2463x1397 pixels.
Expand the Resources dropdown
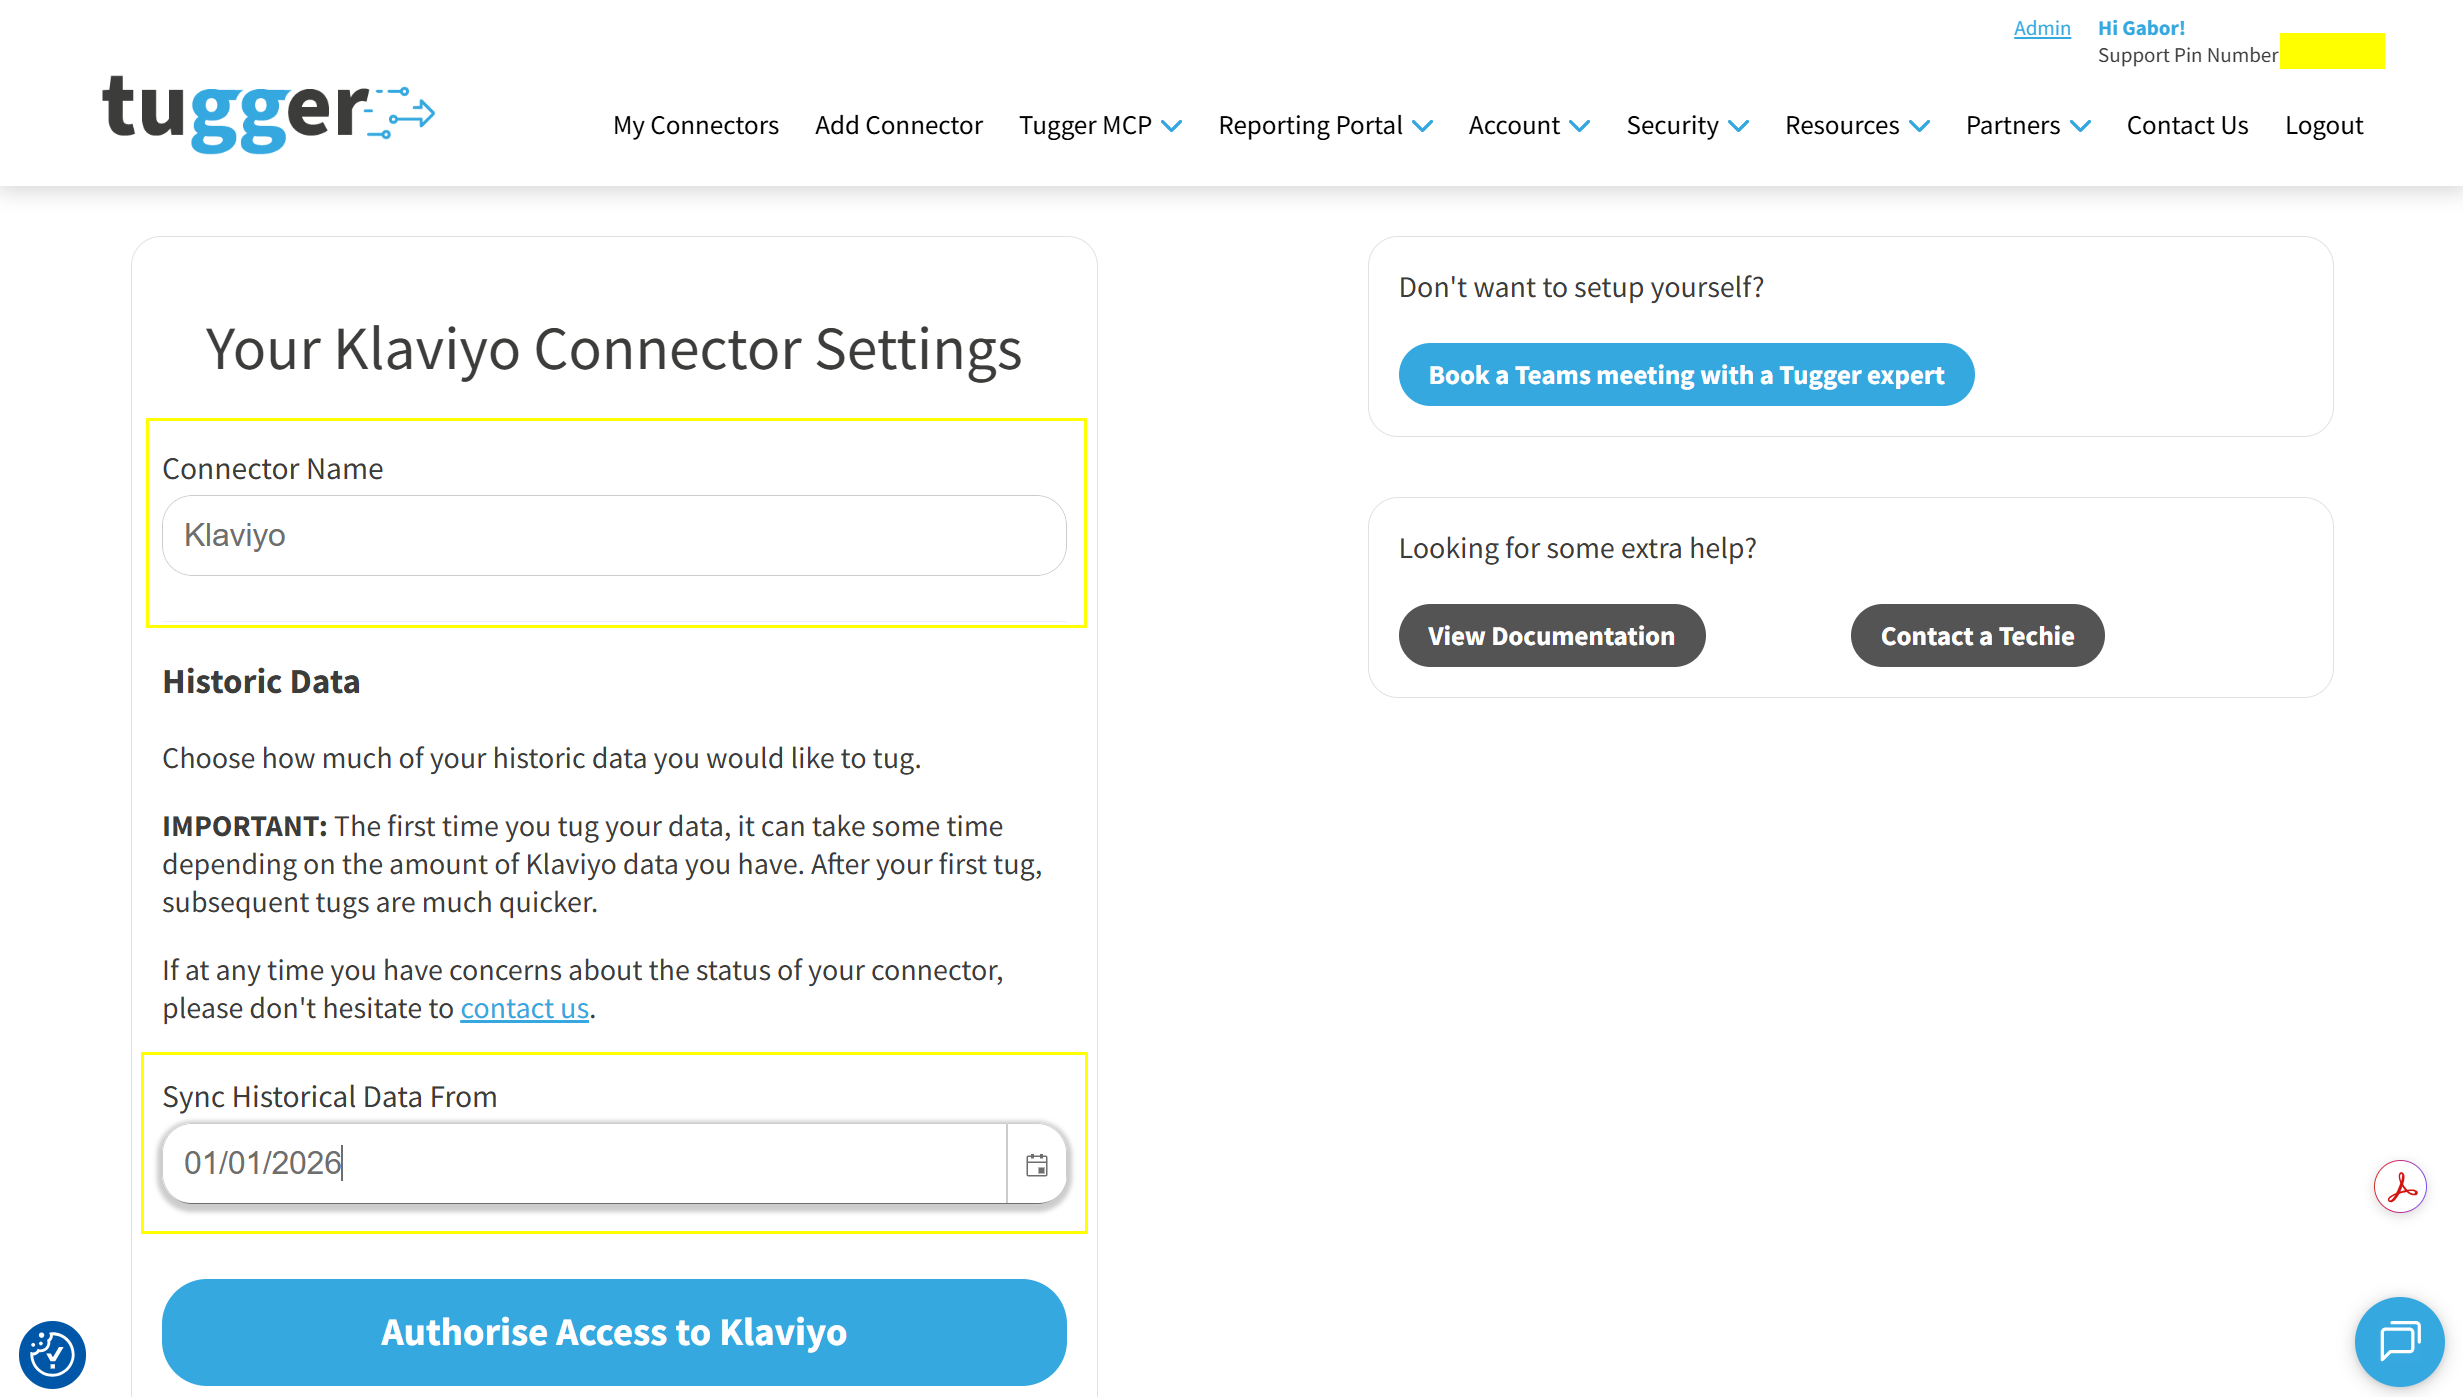tap(1857, 125)
